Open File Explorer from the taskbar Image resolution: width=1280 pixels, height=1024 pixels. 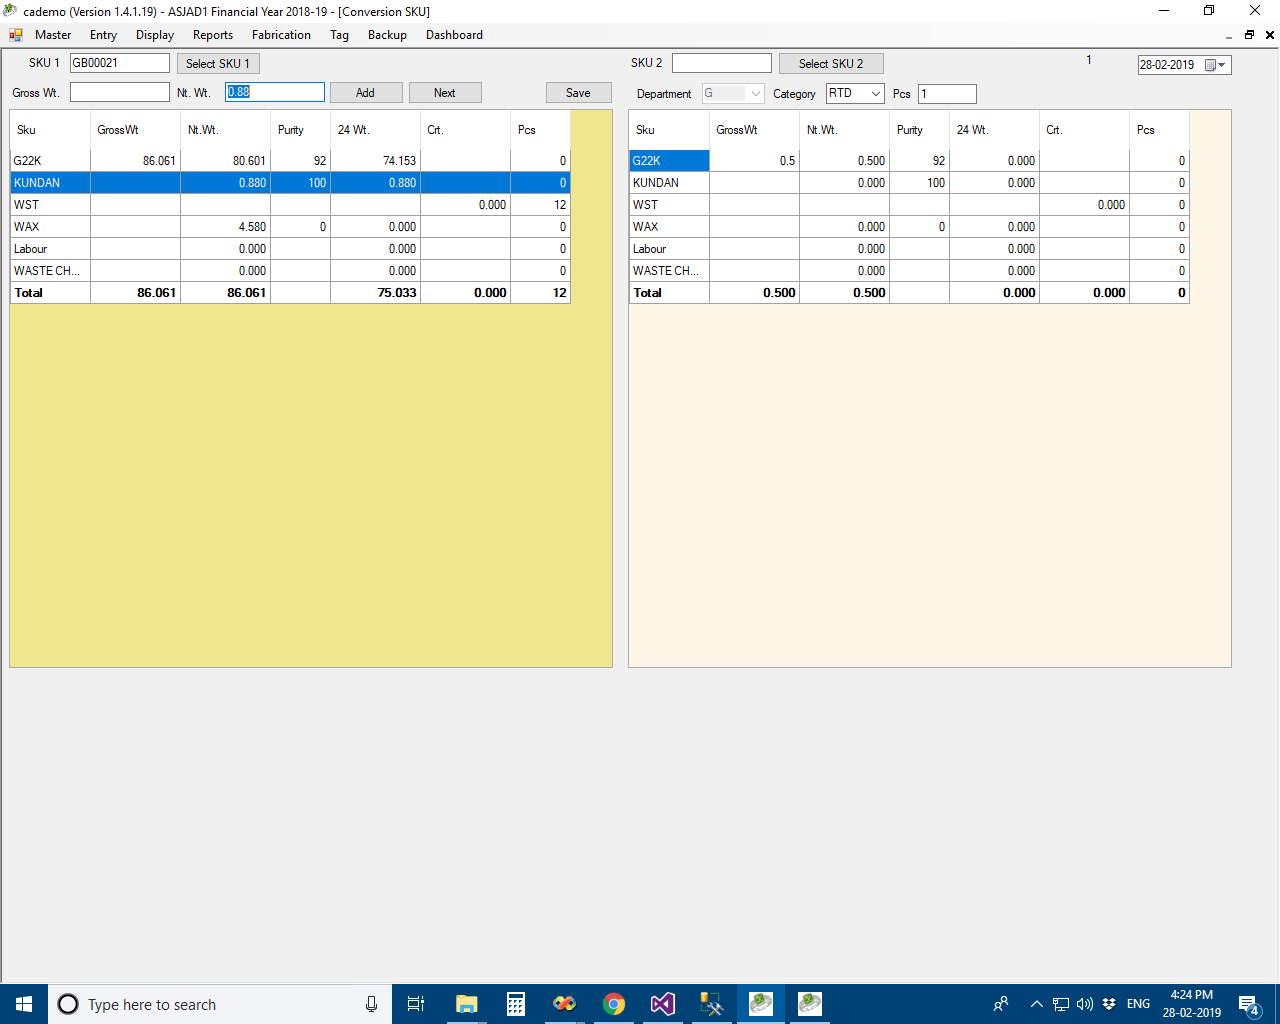point(466,1004)
